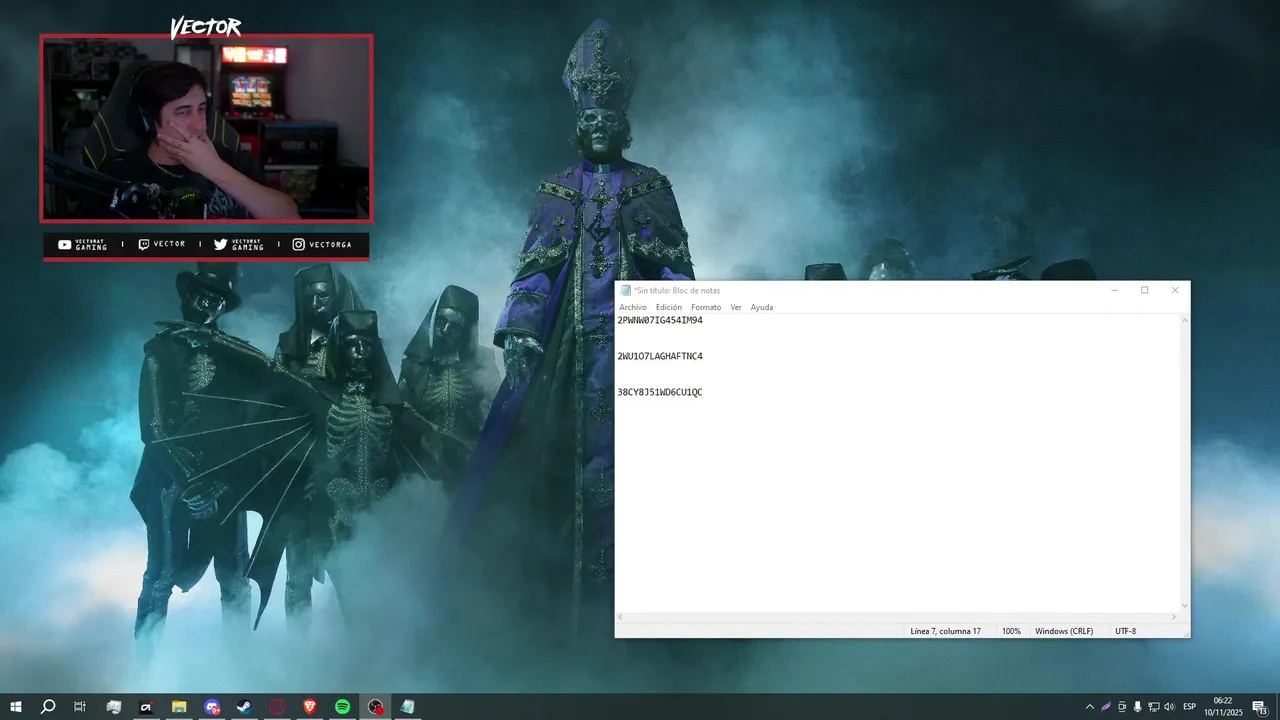Open File Explorer from the taskbar

179,707
